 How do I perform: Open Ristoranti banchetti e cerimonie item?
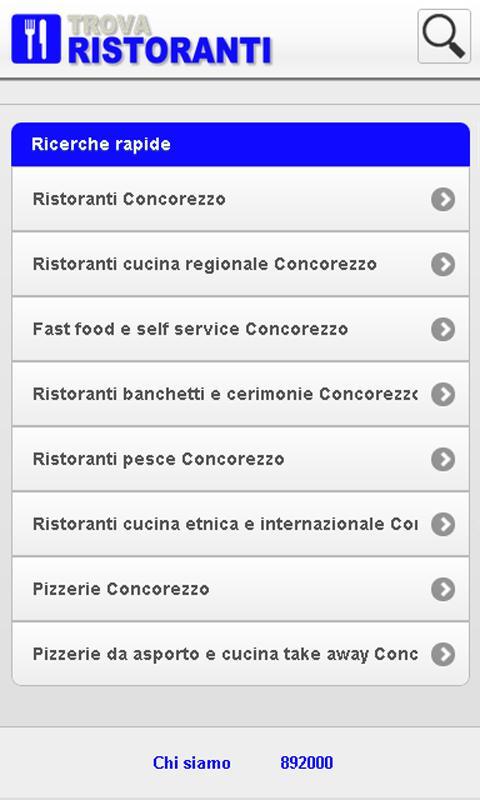click(x=240, y=394)
